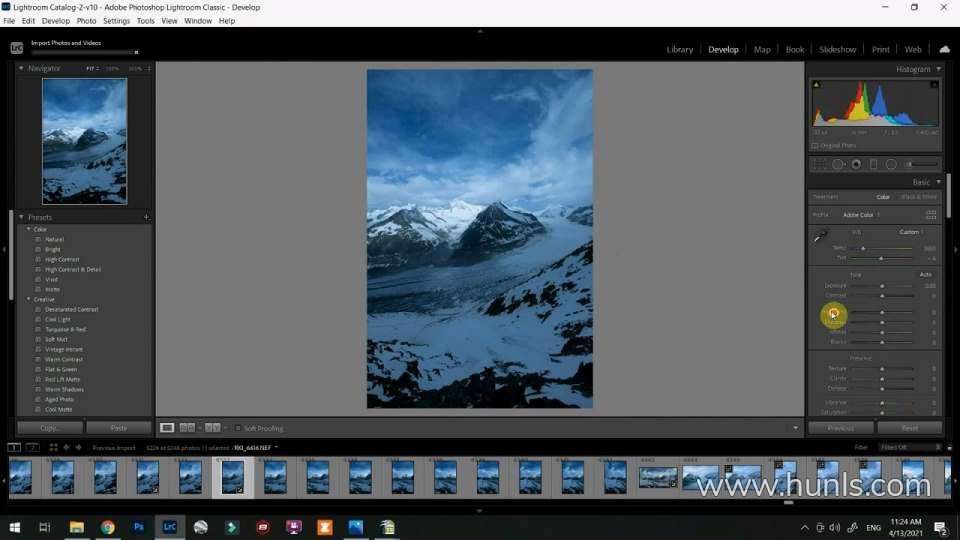This screenshot has height=540, width=960.
Task: Open the filmstrip filename source dropdown
Action: (276, 447)
